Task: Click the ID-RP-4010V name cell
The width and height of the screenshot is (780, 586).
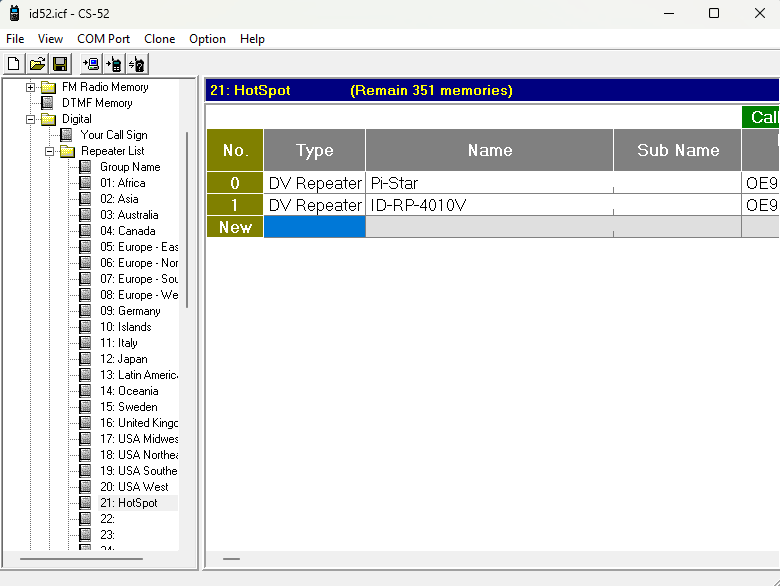Action: (x=489, y=204)
